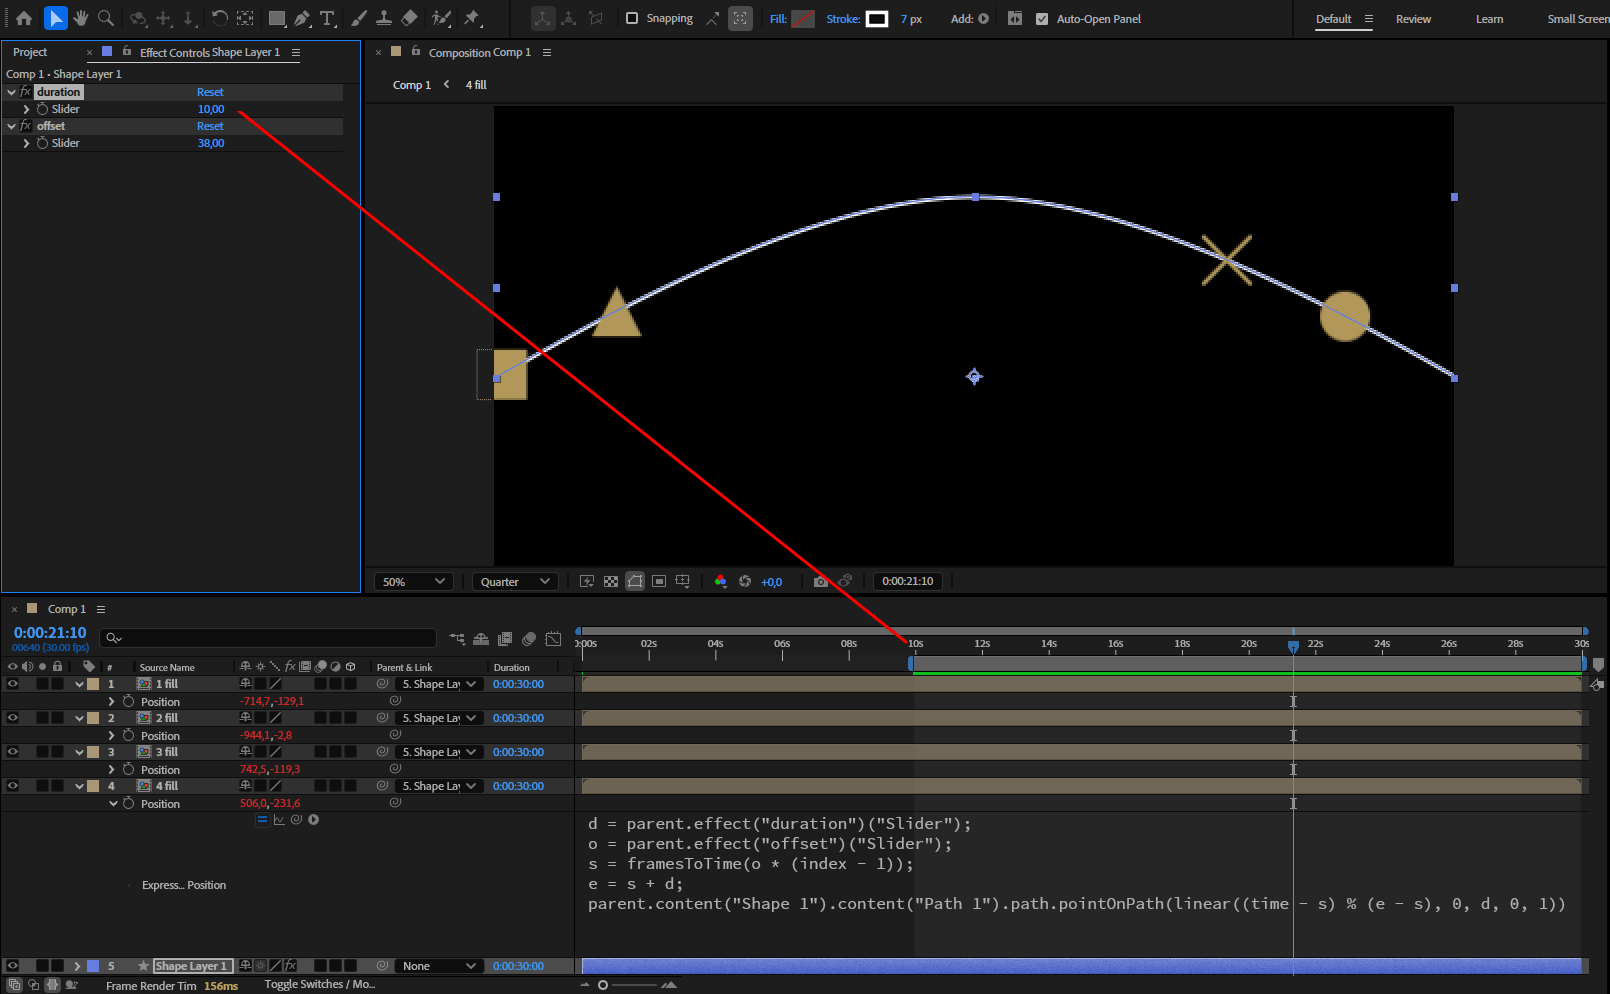The height and width of the screenshot is (994, 1610).
Task: Take a snapshot of the composition view
Action: click(x=820, y=581)
